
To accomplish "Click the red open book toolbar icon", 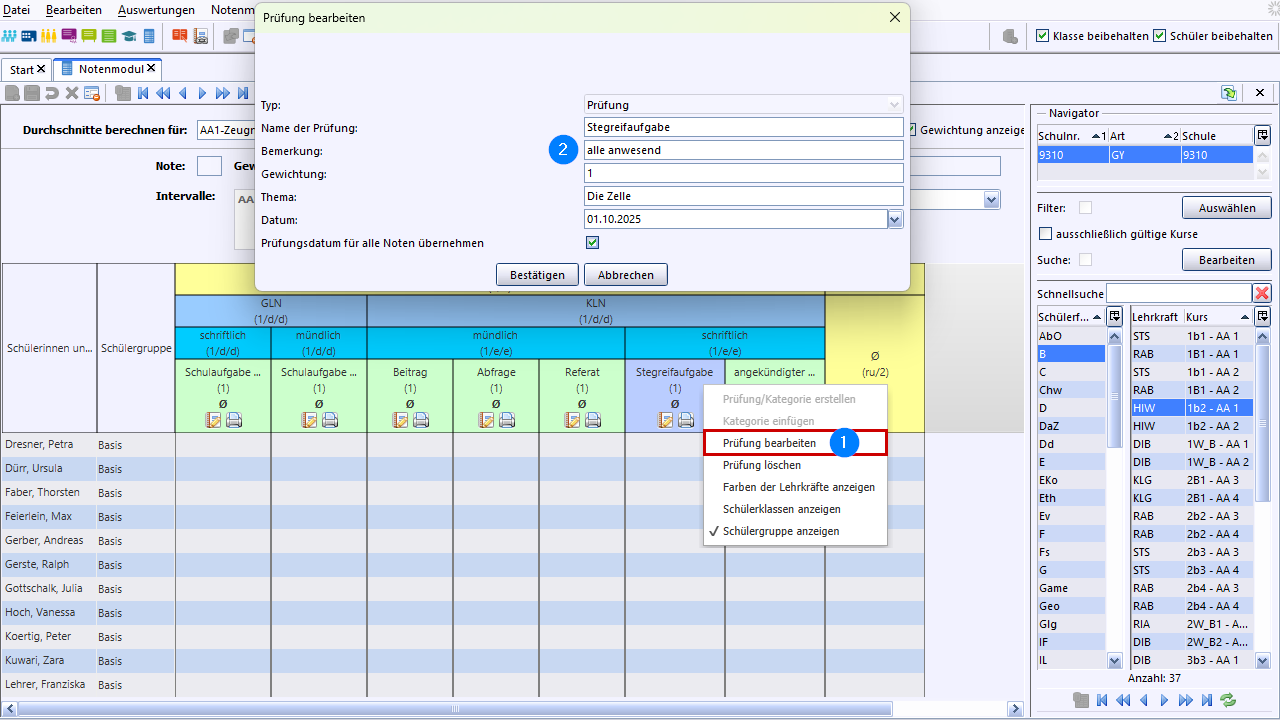I will tap(180, 36).
